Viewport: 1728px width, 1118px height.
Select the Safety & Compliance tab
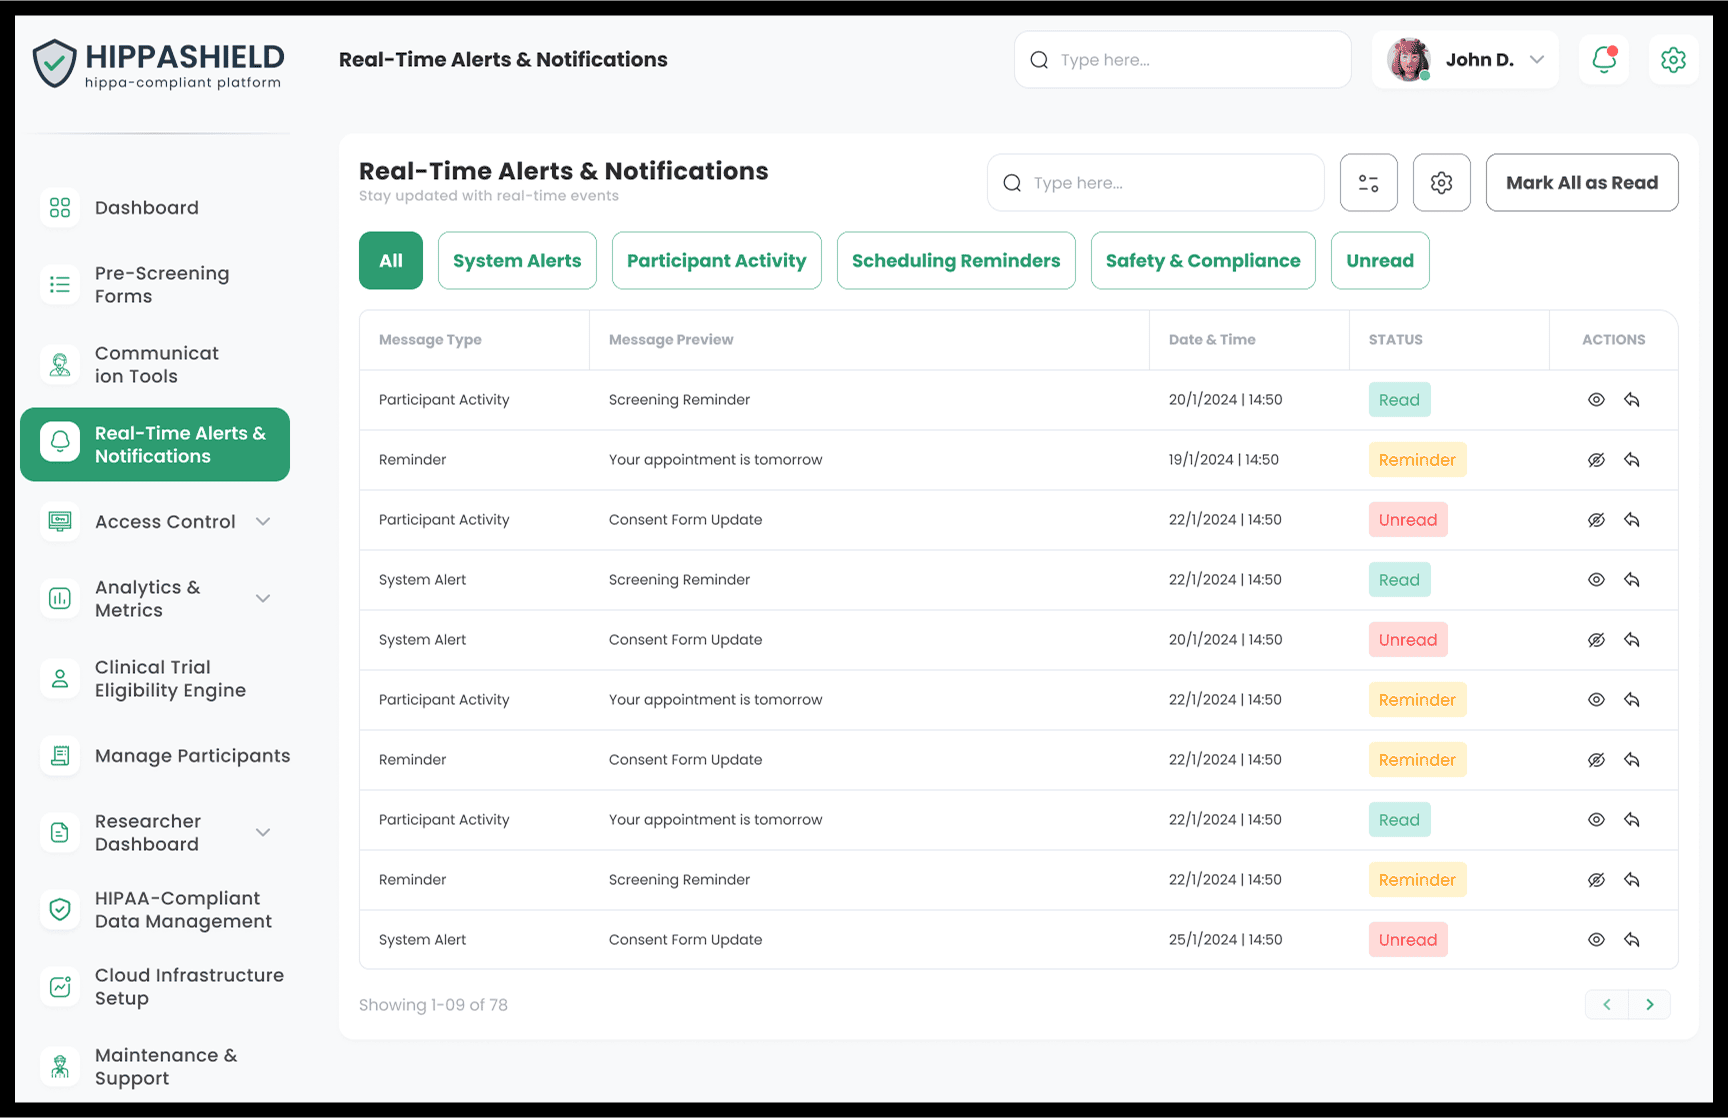pyautogui.click(x=1202, y=261)
